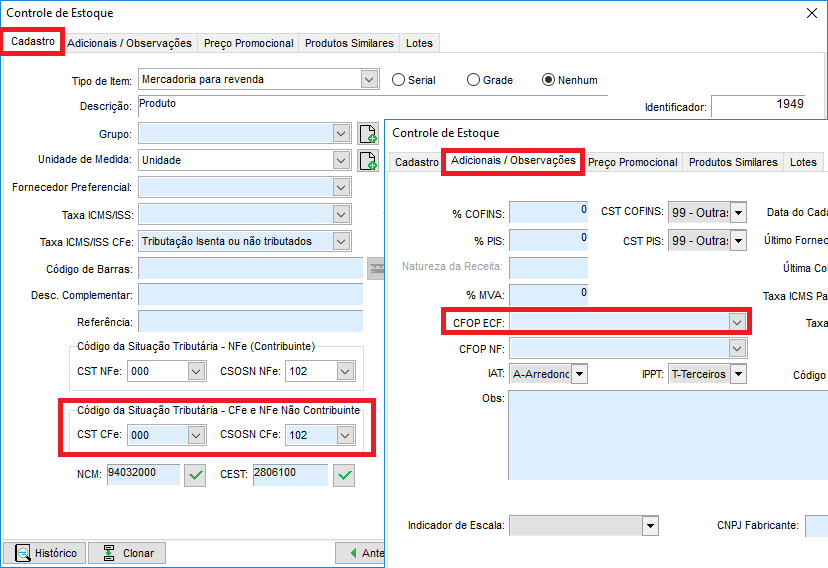Click the green check next to CEST

pyautogui.click(x=345, y=476)
